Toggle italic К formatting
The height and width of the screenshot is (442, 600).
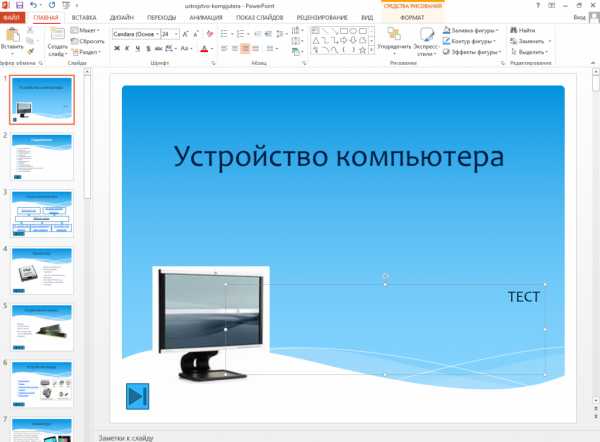[x=127, y=49]
